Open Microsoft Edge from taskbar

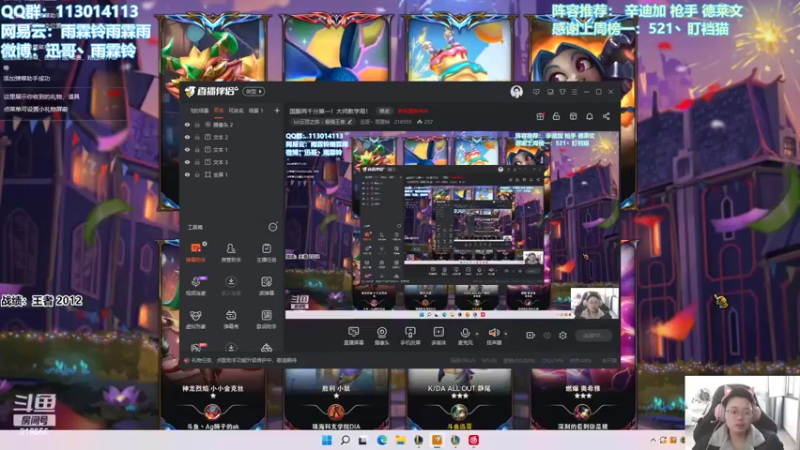pyautogui.click(x=382, y=440)
